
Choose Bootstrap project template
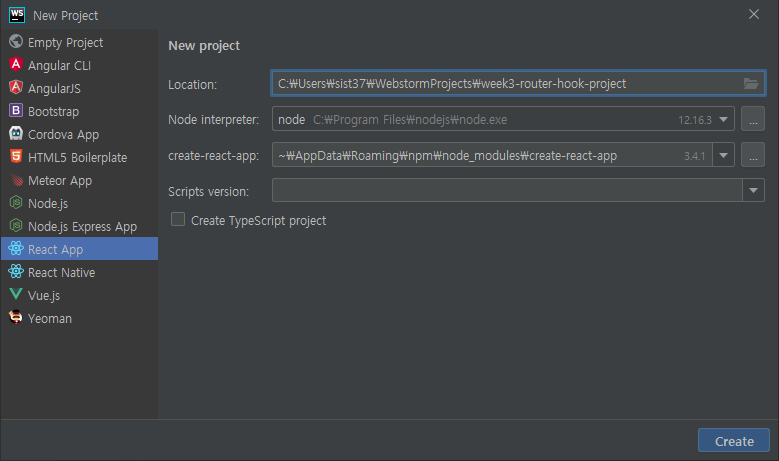(x=79, y=111)
